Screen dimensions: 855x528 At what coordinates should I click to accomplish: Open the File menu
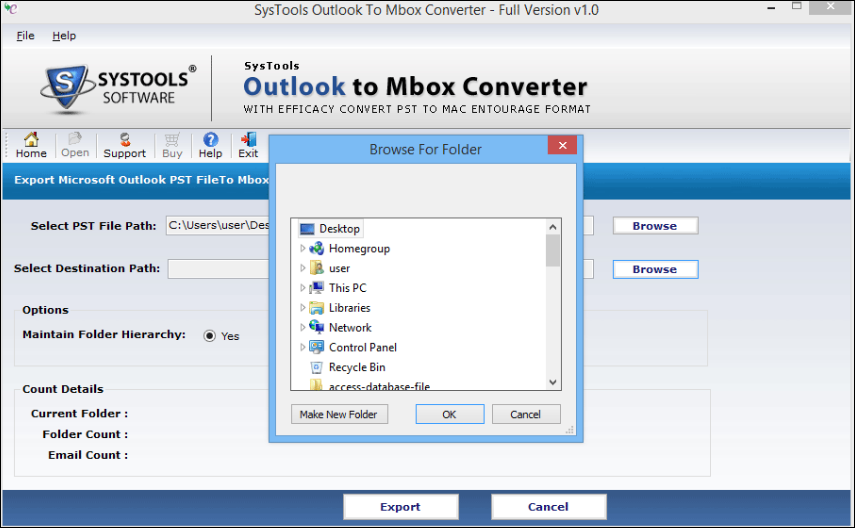click(x=25, y=35)
